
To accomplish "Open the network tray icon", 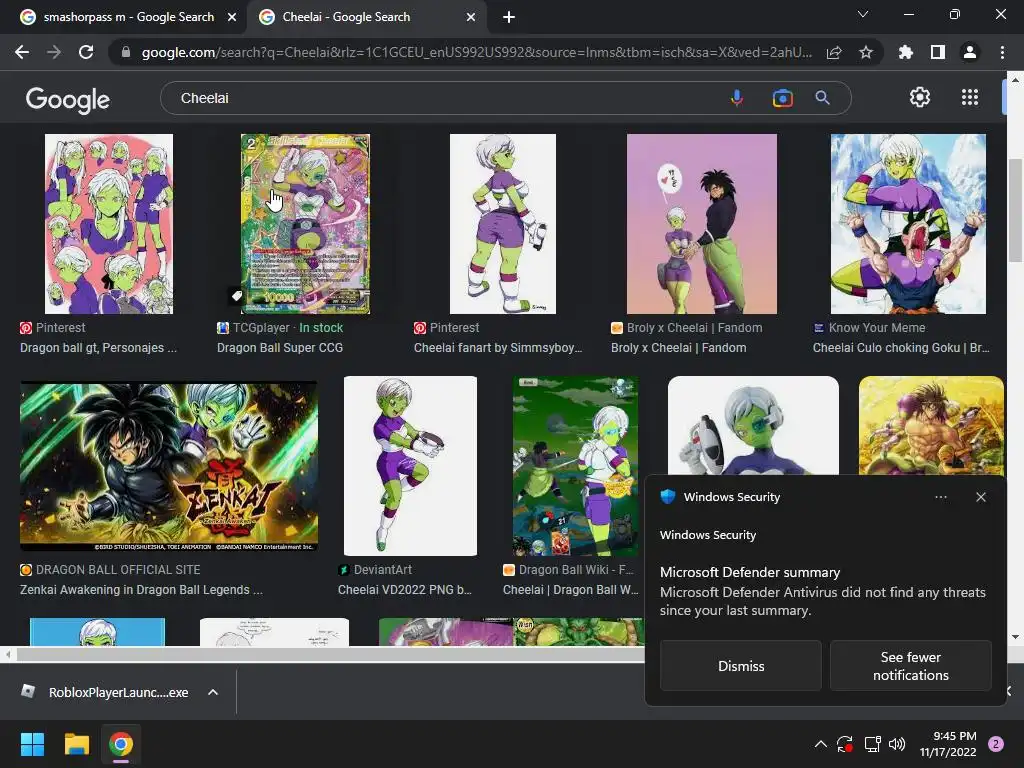I will pyautogui.click(x=872, y=744).
